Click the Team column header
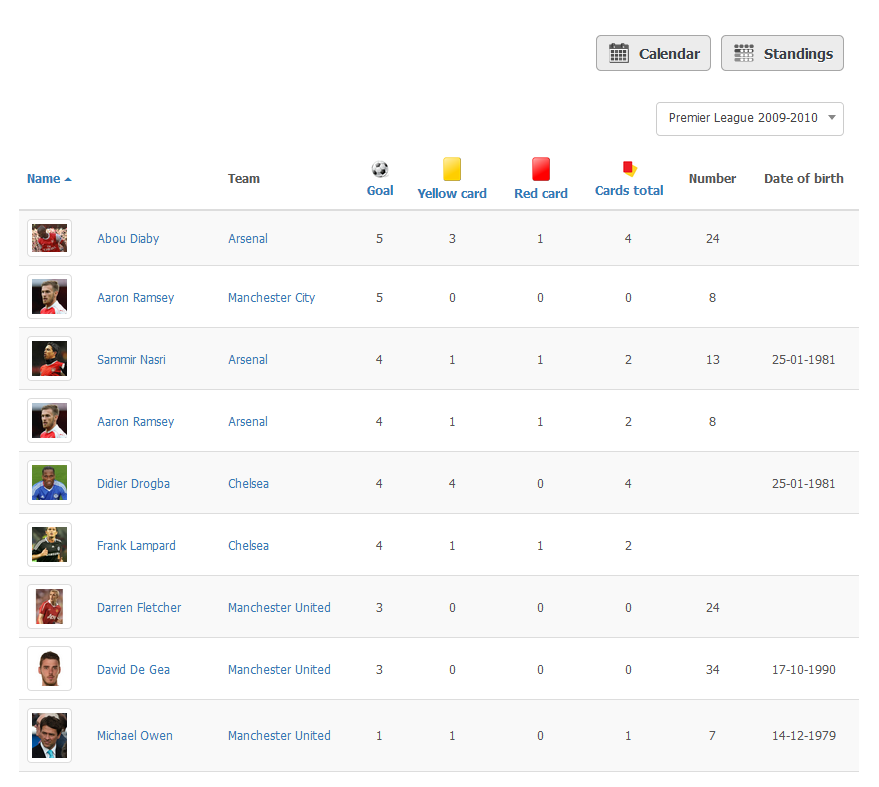Viewport: 879px width, 787px height. (x=244, y=179)
